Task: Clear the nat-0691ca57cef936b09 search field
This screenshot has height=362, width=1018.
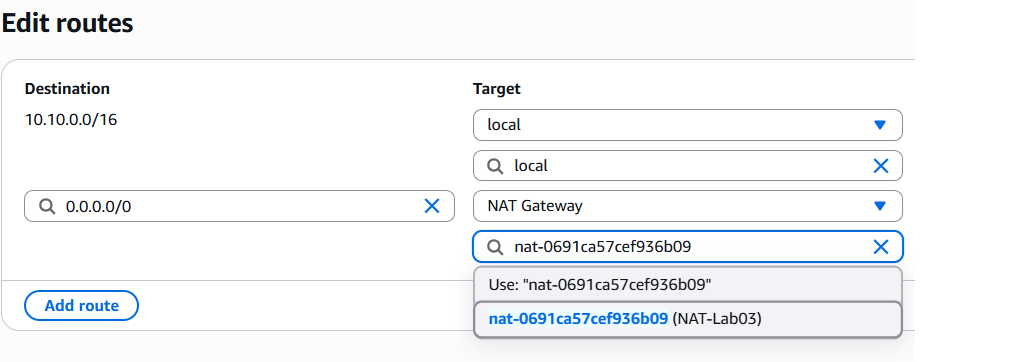Action: point(880,247)
